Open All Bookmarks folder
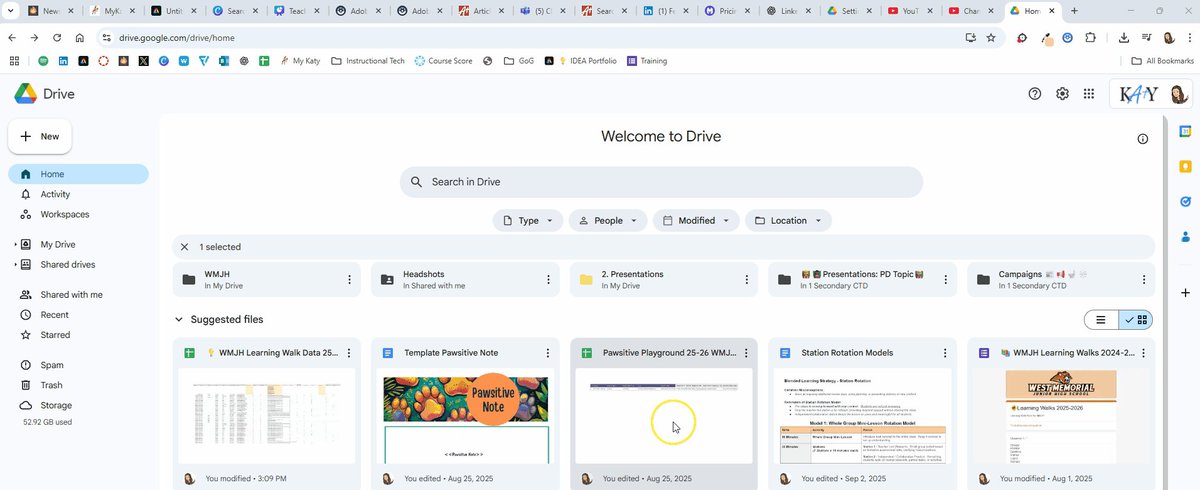 (x=1161, y=61)
